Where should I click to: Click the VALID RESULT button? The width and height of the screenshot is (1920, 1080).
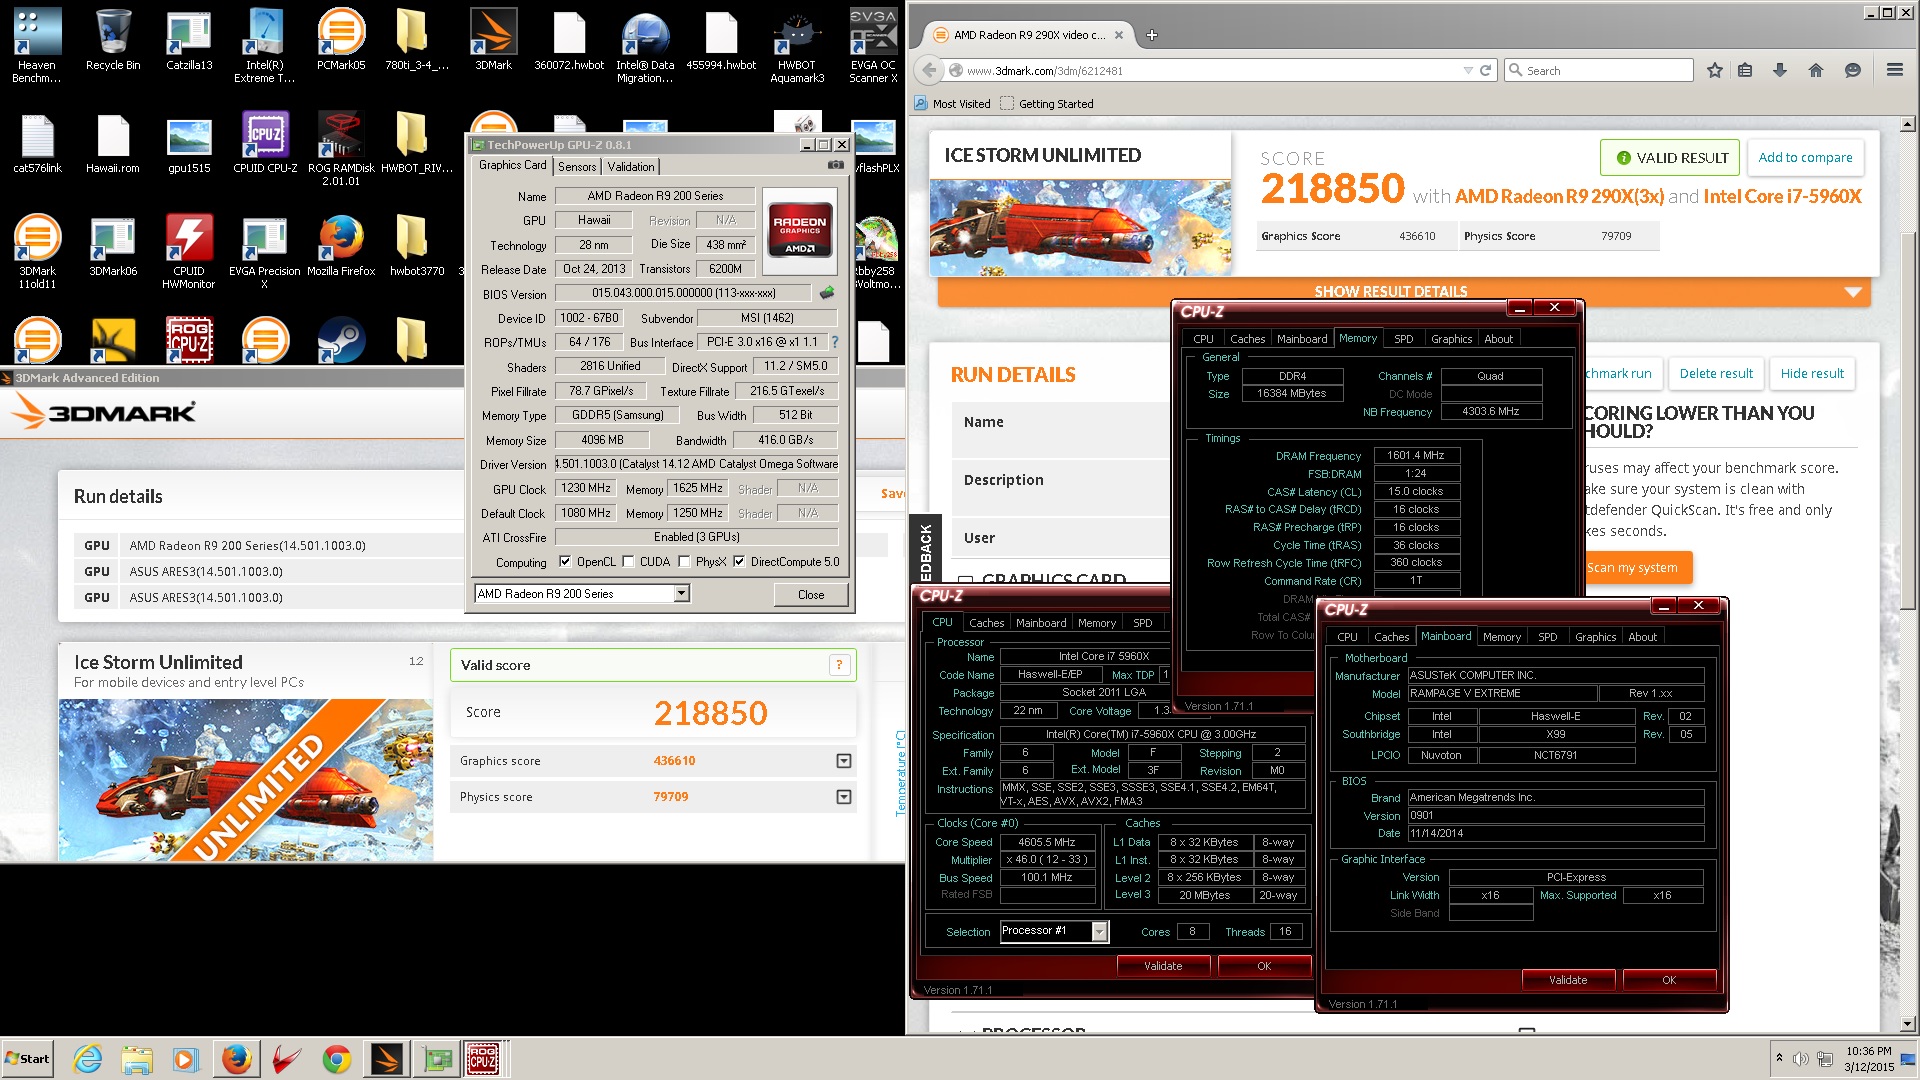[x=1670, y=157]
